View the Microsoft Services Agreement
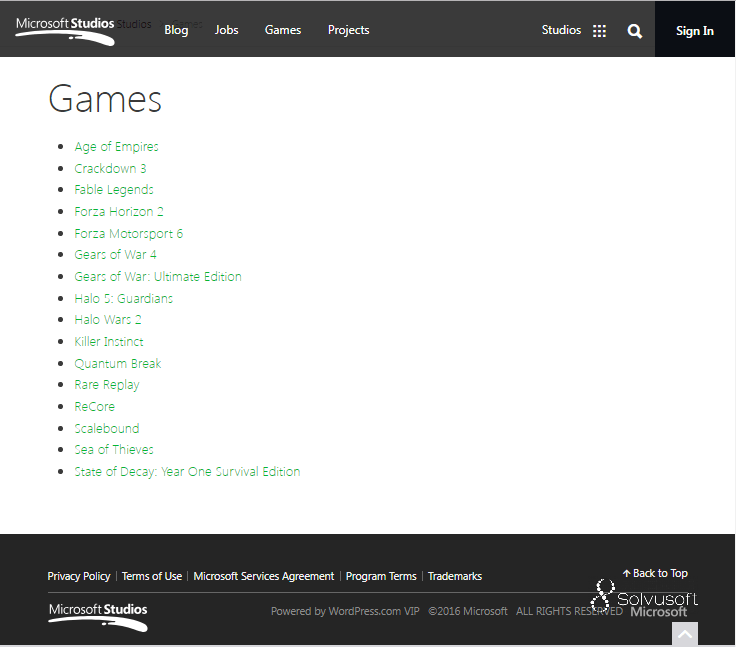Screen dimensions: 736x647 [x=263, y=576]
